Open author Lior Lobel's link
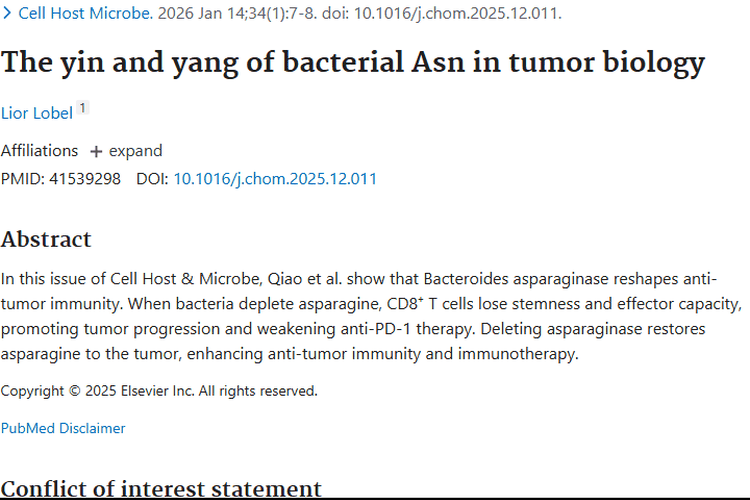The image size is (750, 500). [37, 113]
